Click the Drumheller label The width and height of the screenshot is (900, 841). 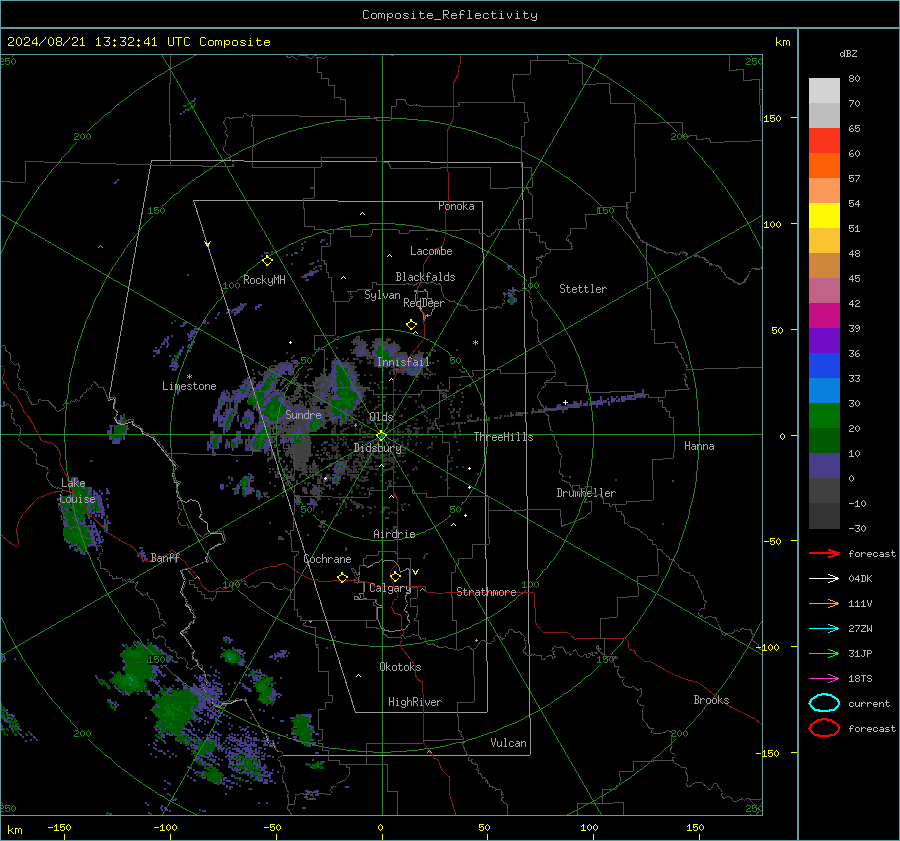(x=586, y=493)
